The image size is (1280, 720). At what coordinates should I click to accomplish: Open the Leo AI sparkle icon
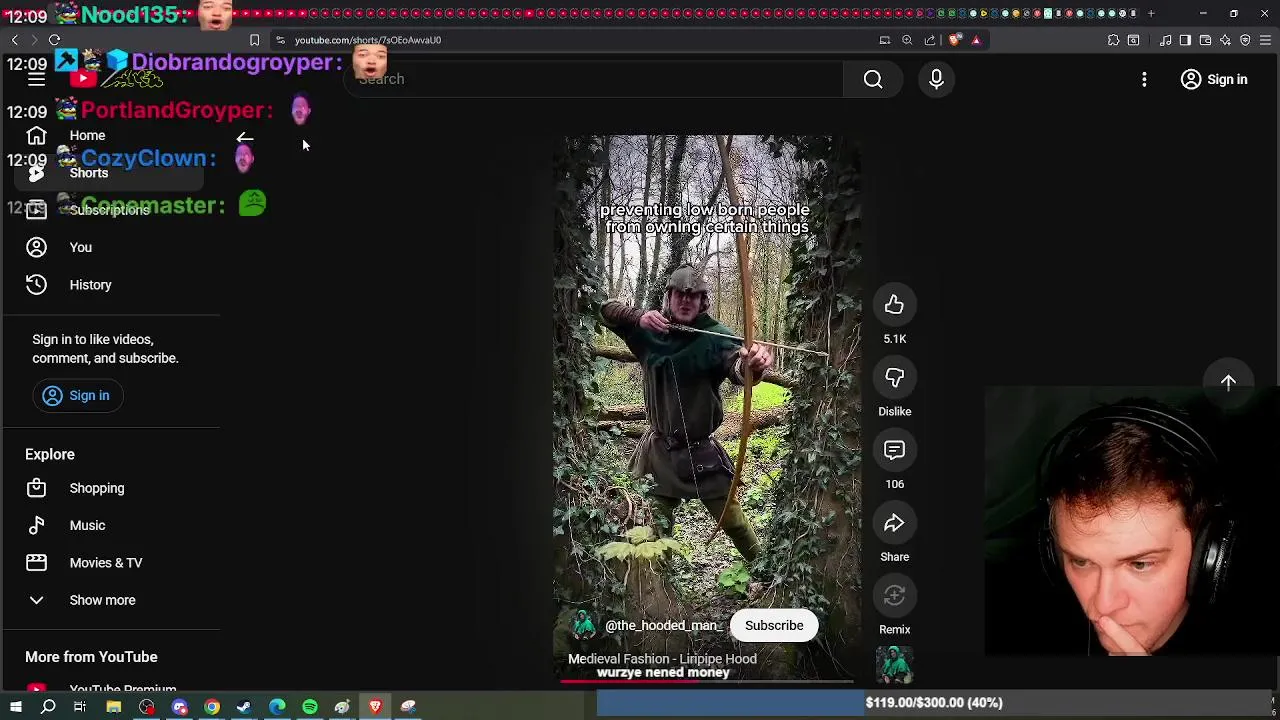pyautogui.click(x=1225, y=40)
